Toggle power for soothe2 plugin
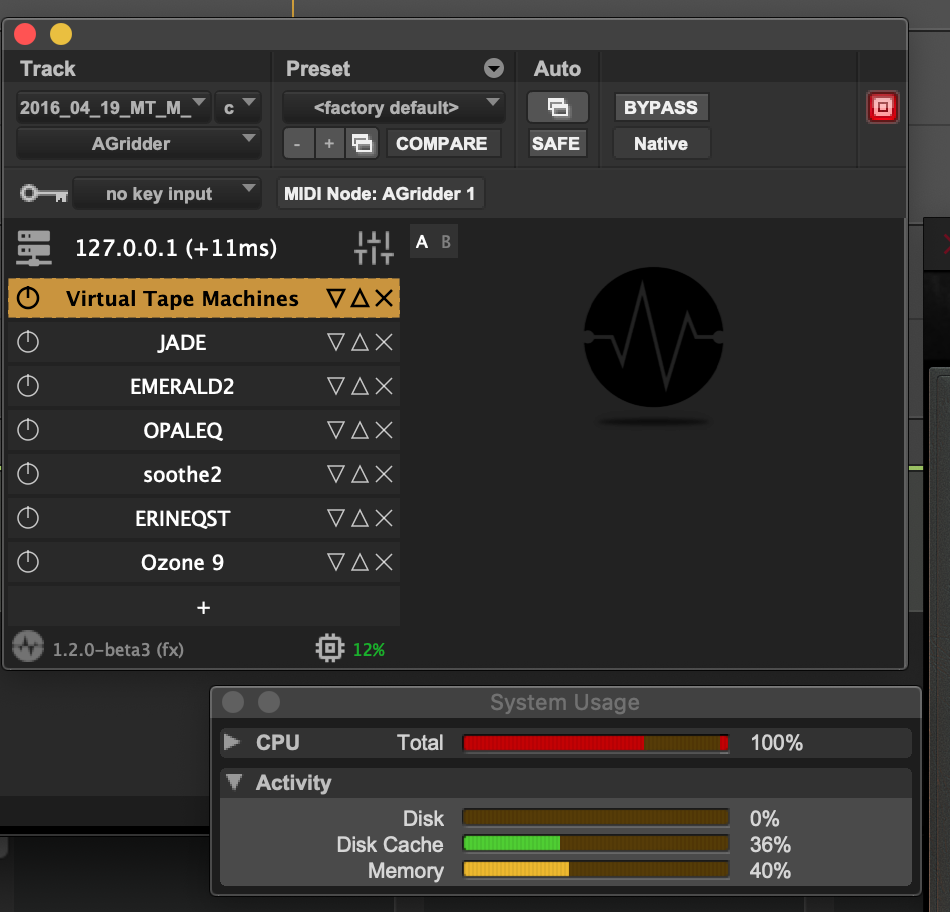950x912 pixels. point(28,474)
